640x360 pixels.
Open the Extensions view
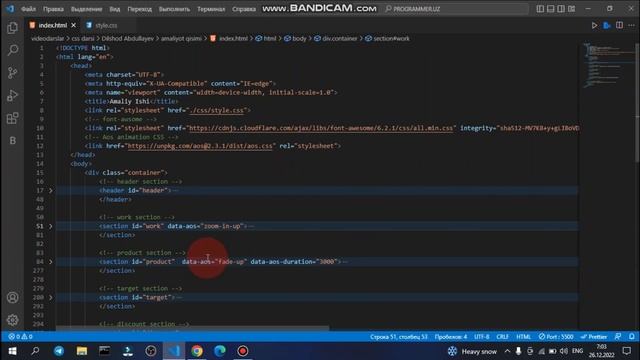(x=13, y=118)
